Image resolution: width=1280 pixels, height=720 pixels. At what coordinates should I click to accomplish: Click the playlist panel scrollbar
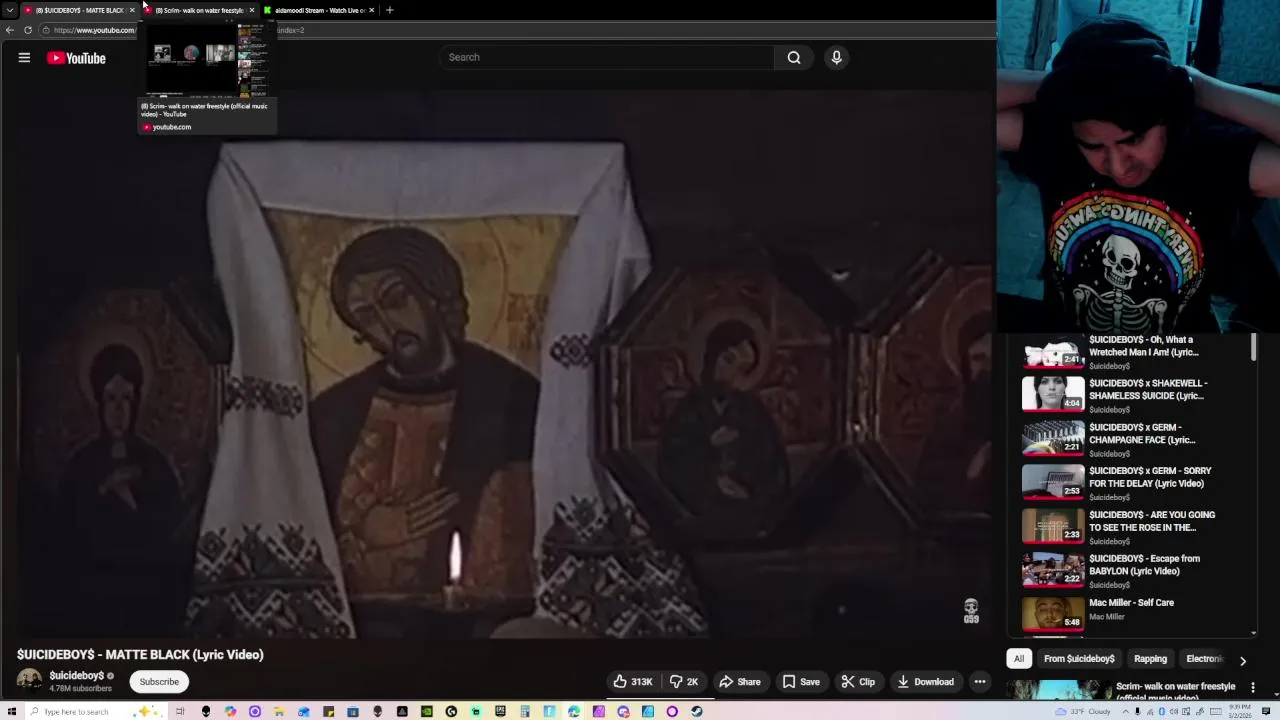click(x=1254, y=348)
